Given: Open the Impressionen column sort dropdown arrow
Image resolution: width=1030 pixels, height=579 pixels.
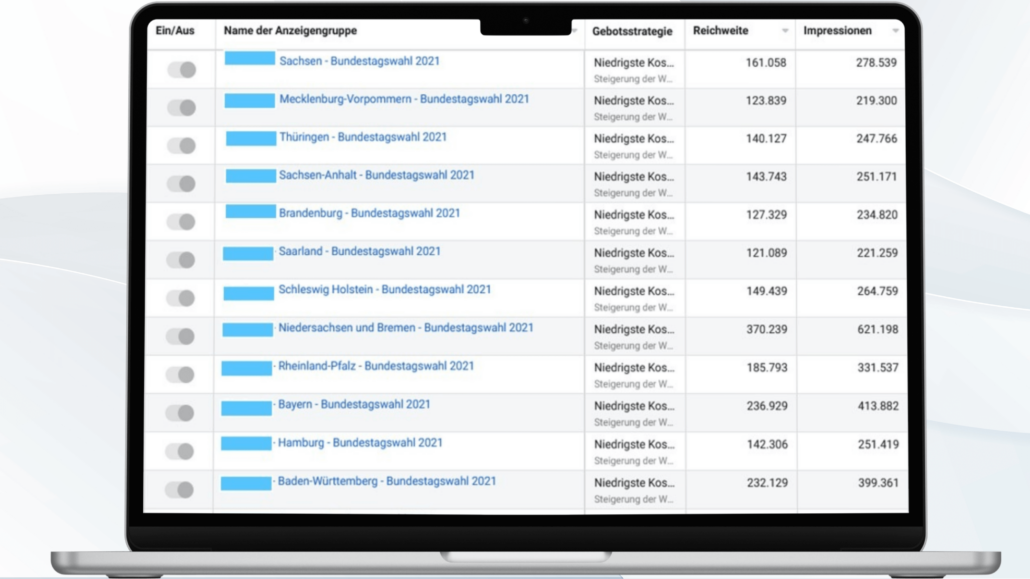Looking at the screenshot, I should pyautogui.click(x=895, y=31).
